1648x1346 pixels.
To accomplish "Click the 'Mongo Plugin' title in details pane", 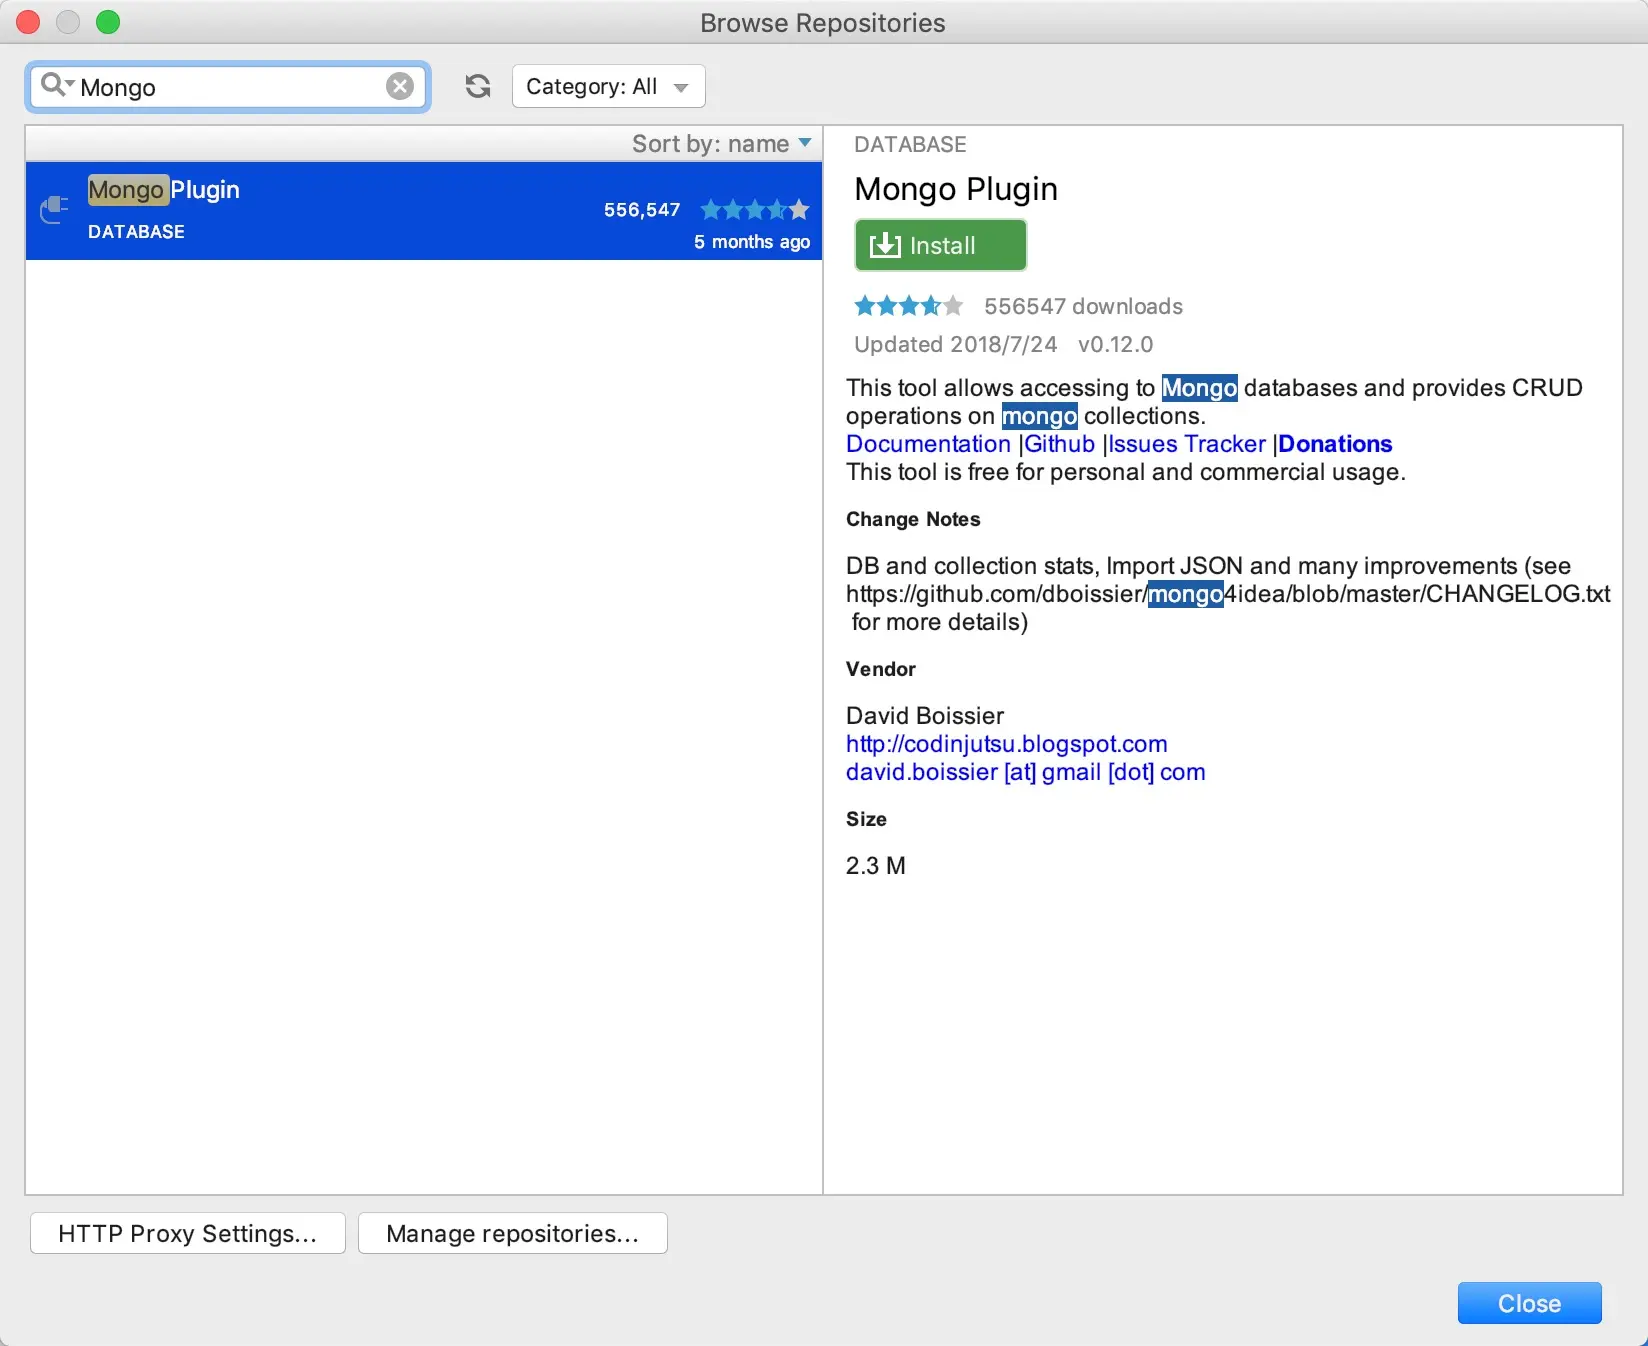I will tap(956, 189).
